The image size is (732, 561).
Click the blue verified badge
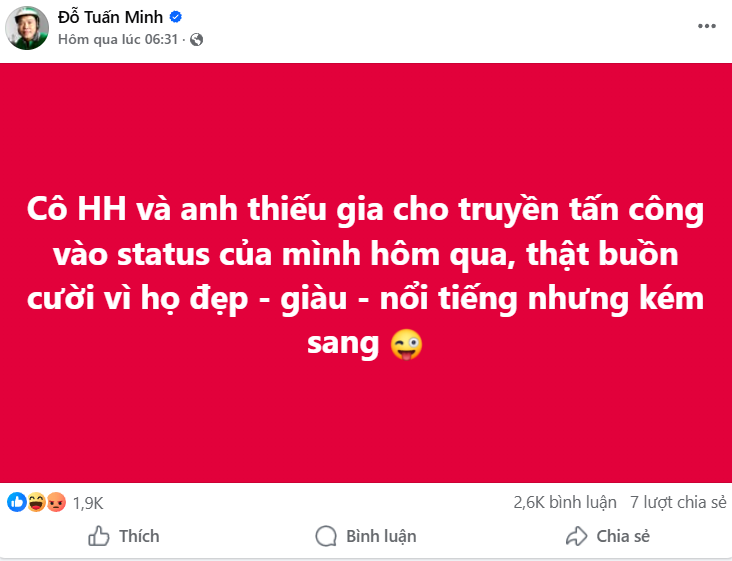(175, 17)
